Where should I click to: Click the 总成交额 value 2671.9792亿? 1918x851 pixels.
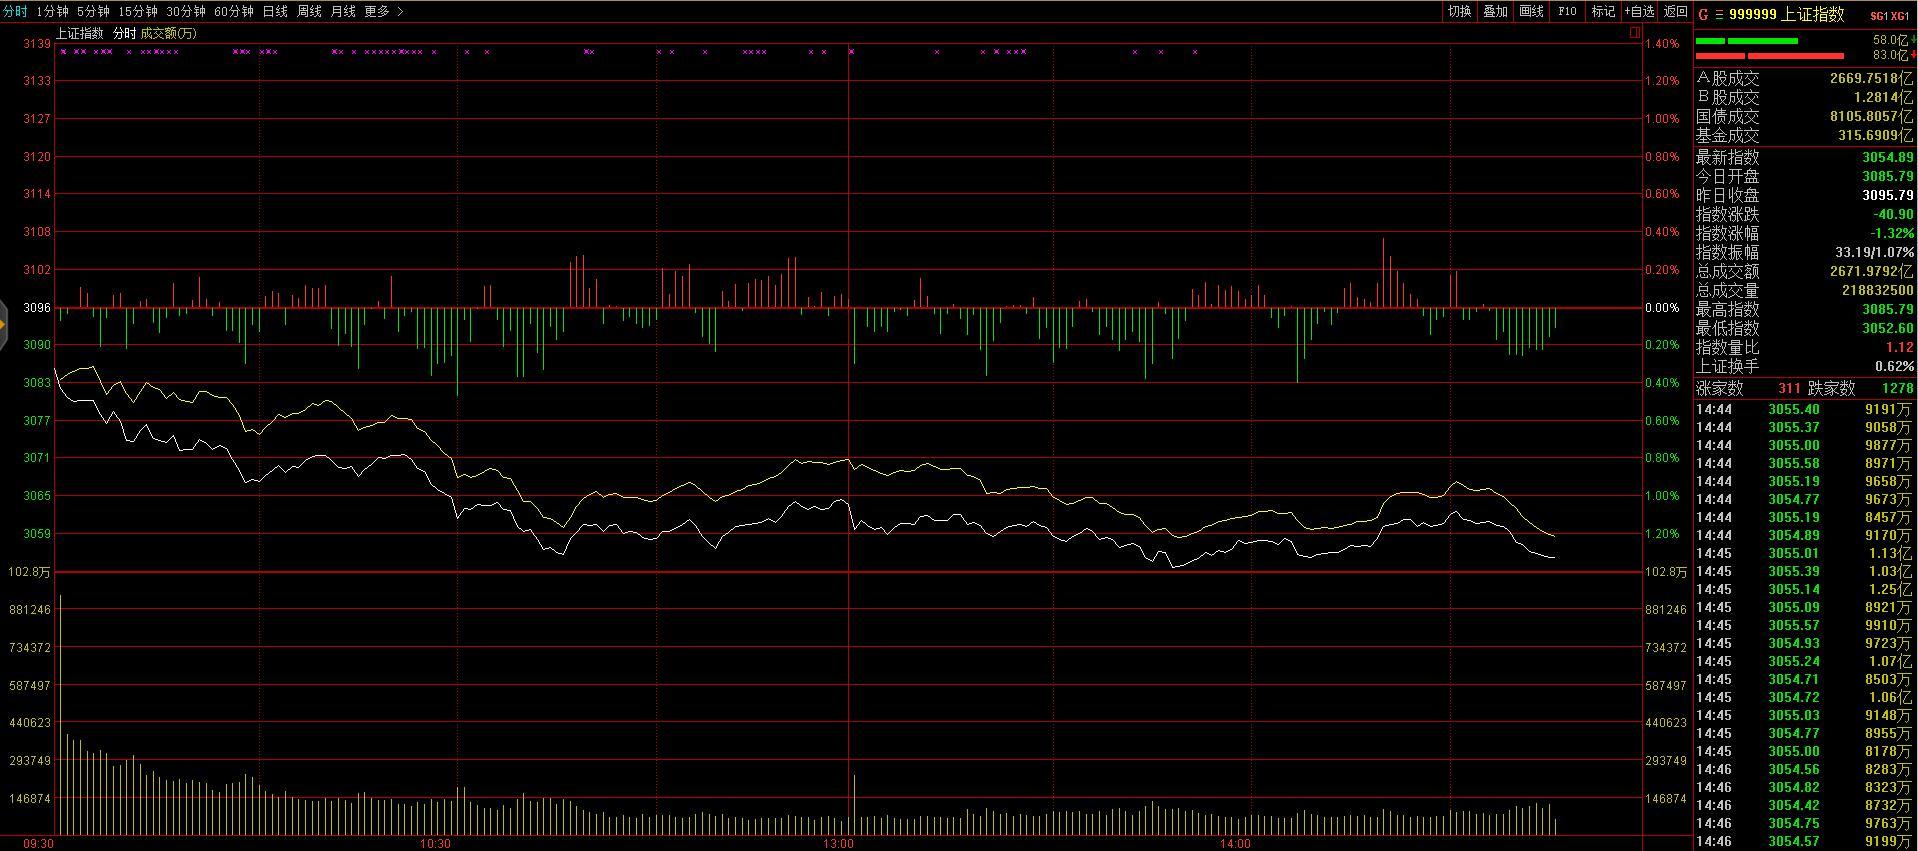1872,271
